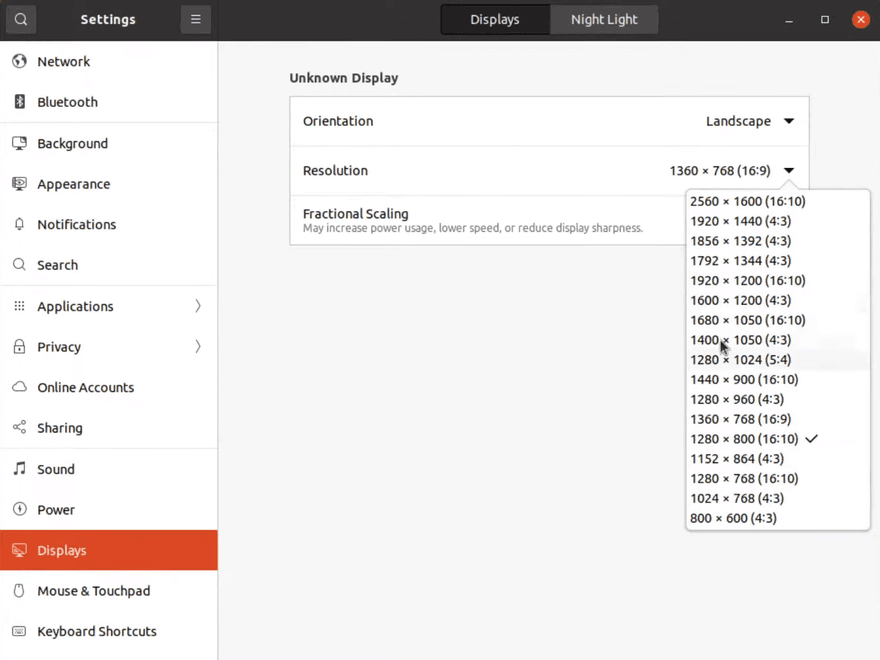Choose 1920 × 1200 (16:10) resolution option

[747, 281]
